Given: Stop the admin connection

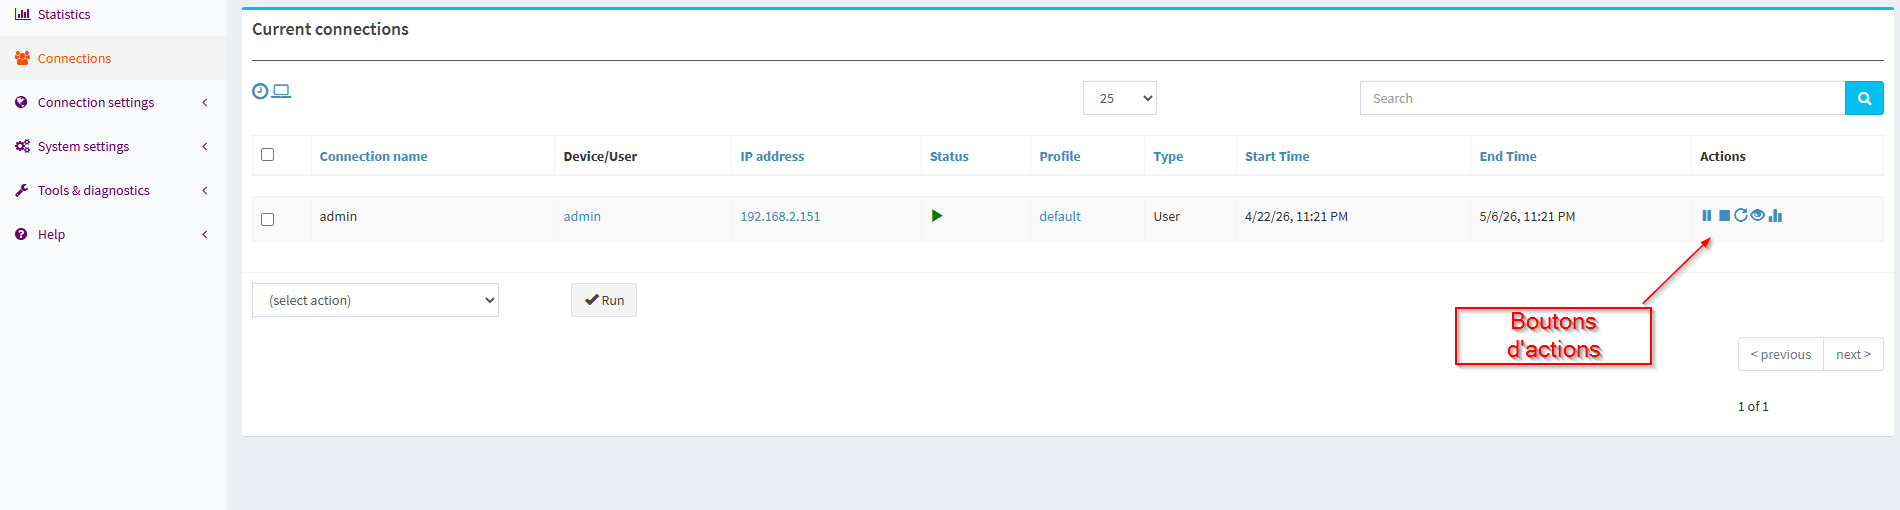Looking at the screenshot, I should [x=1724, y=216].
